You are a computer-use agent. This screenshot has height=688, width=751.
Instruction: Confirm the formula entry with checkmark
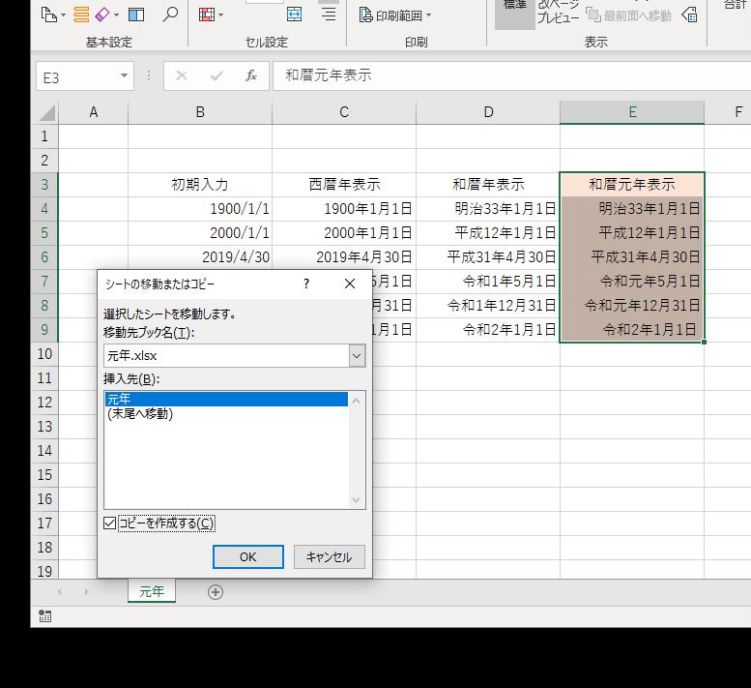(x=216, y=76)
